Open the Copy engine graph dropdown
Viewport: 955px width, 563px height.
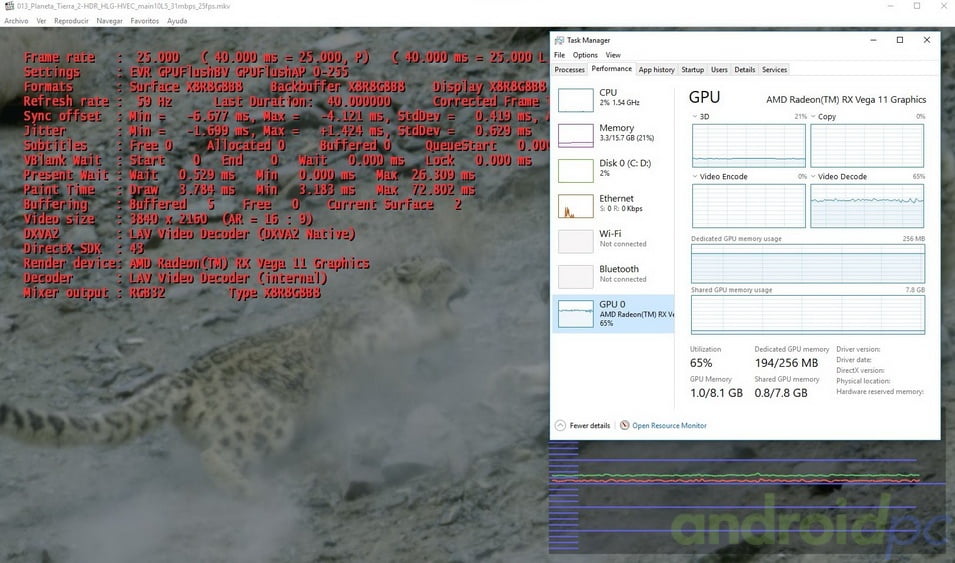(814, 117)
